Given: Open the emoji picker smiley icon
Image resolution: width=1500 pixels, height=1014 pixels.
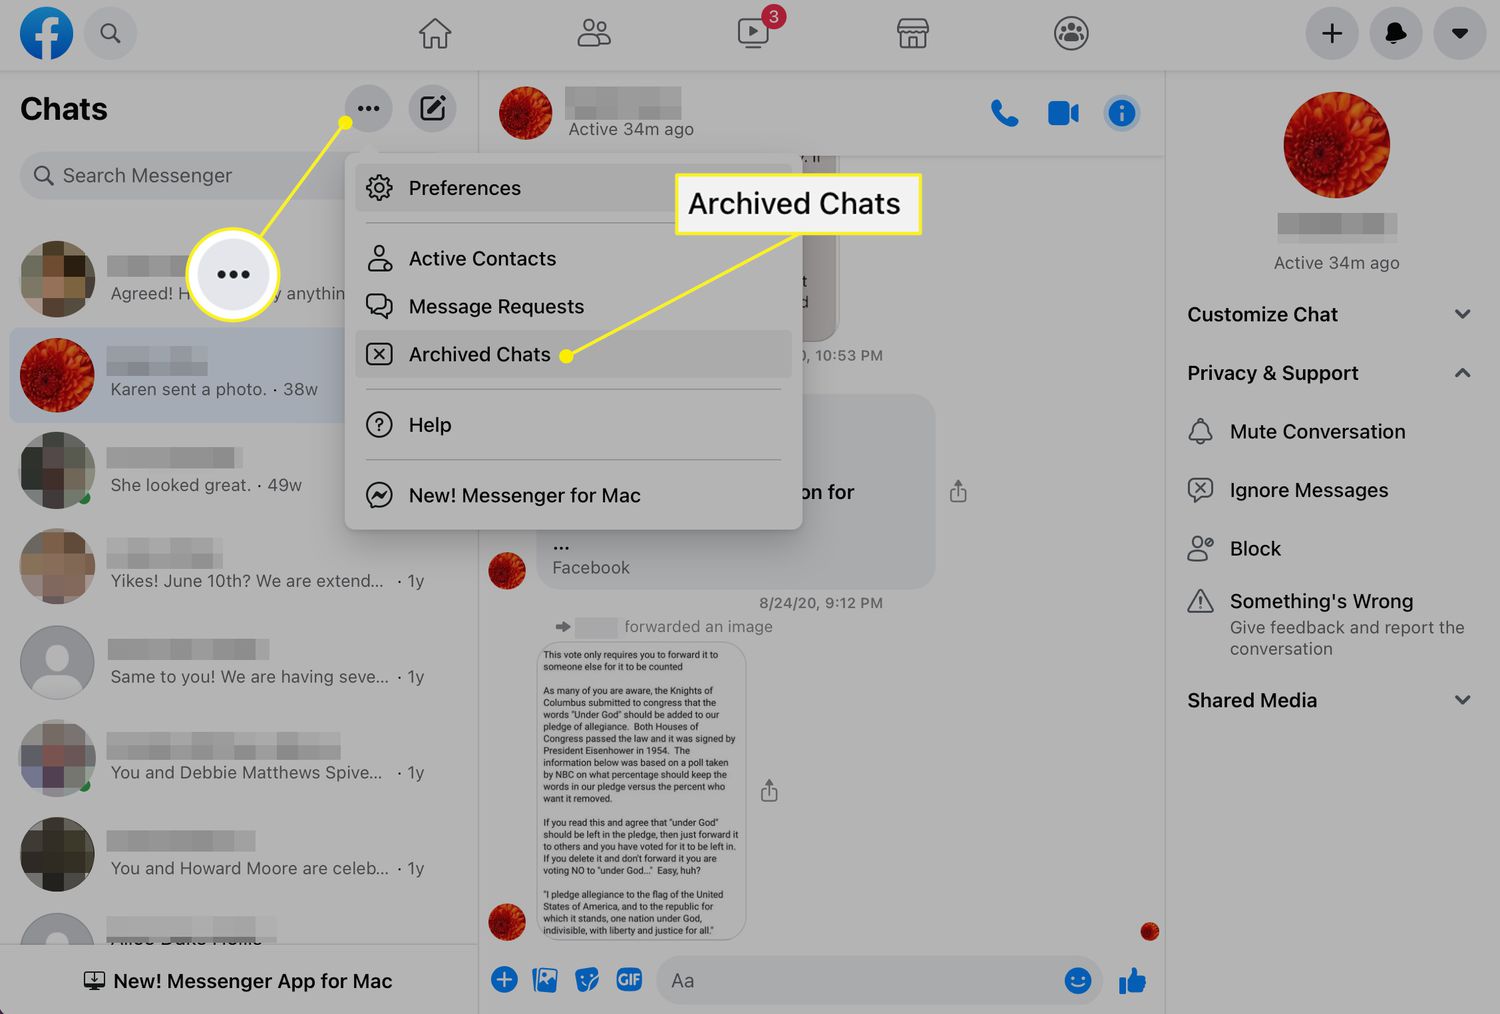Looking at the screenshot, I should (1077, 981).
